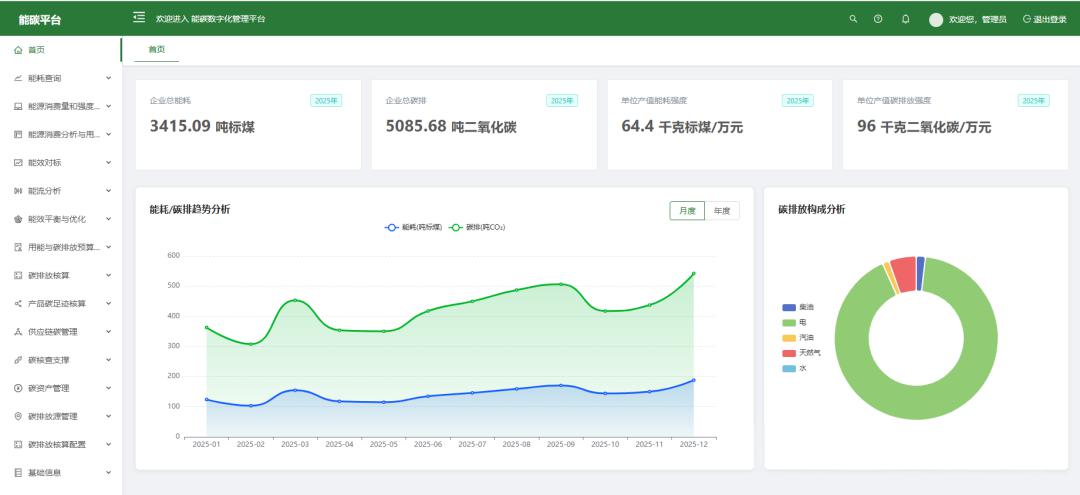Click the 供应链碳管理 sidebar icon
This screenshot has width=1080, height=495.
[18, 332]
